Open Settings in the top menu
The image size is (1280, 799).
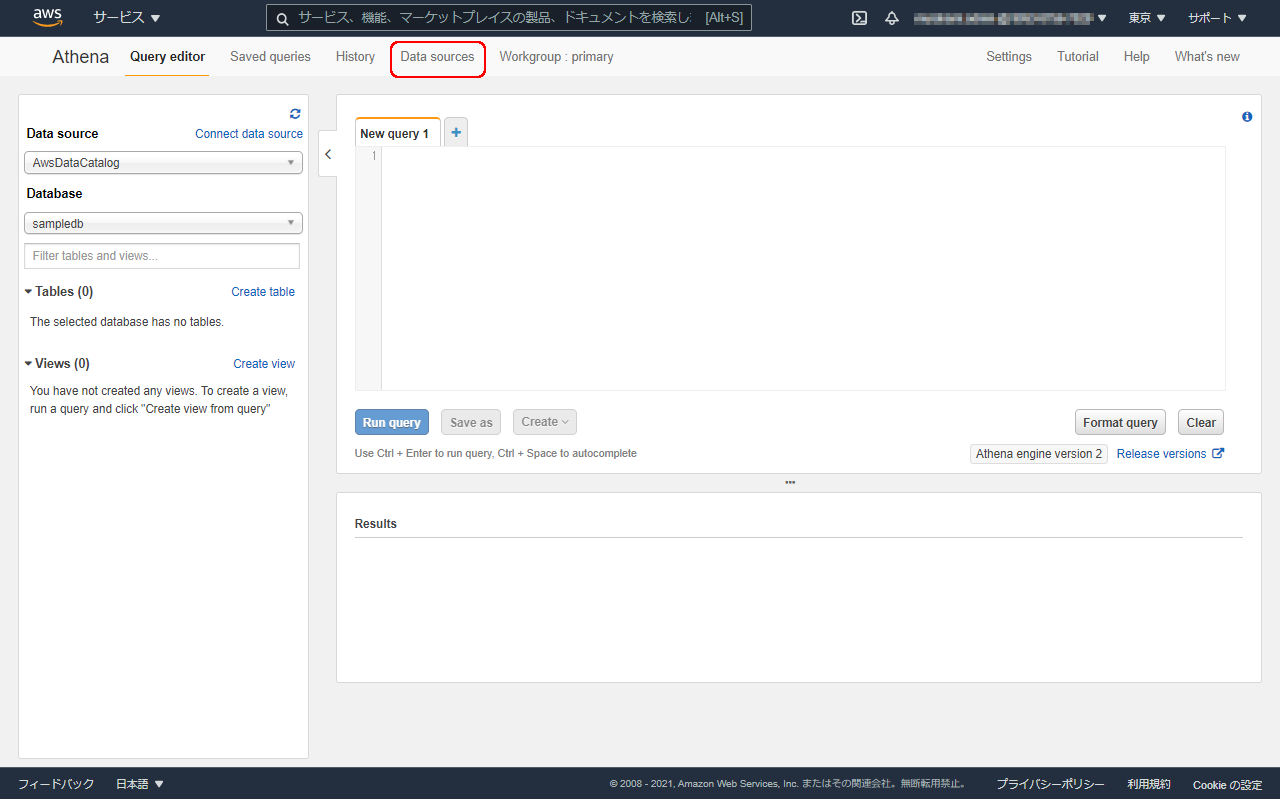pyautogui.click(x=1009, y=57)
